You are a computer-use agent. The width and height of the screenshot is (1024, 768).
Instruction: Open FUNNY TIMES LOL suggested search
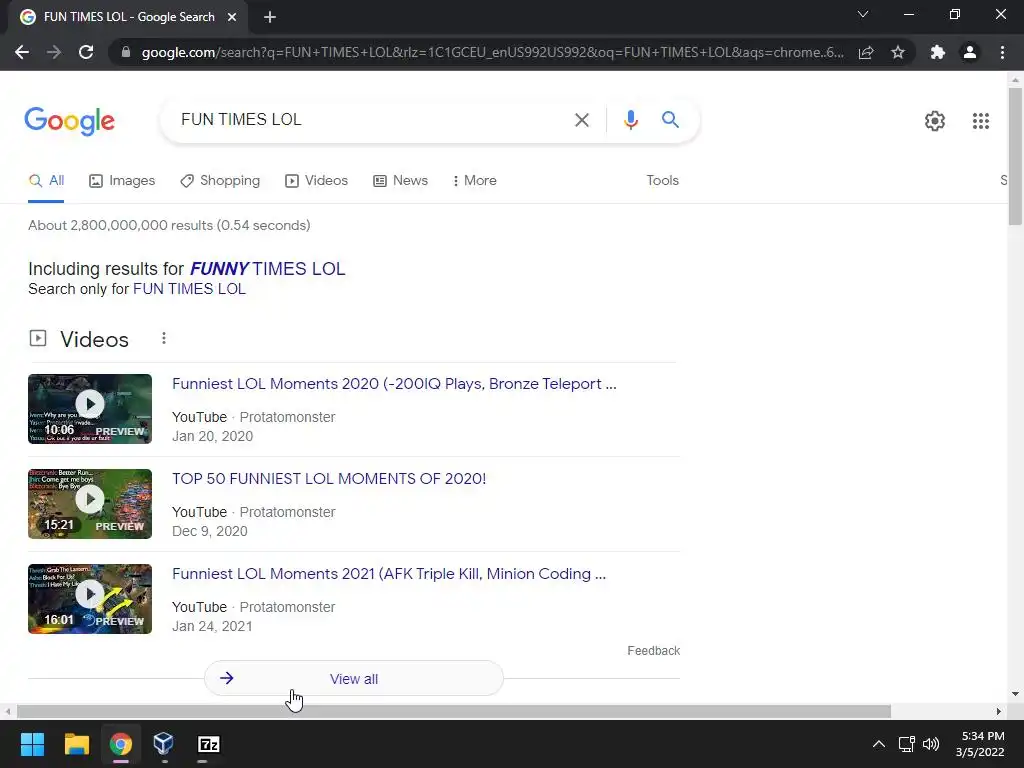tap(268, 268)
